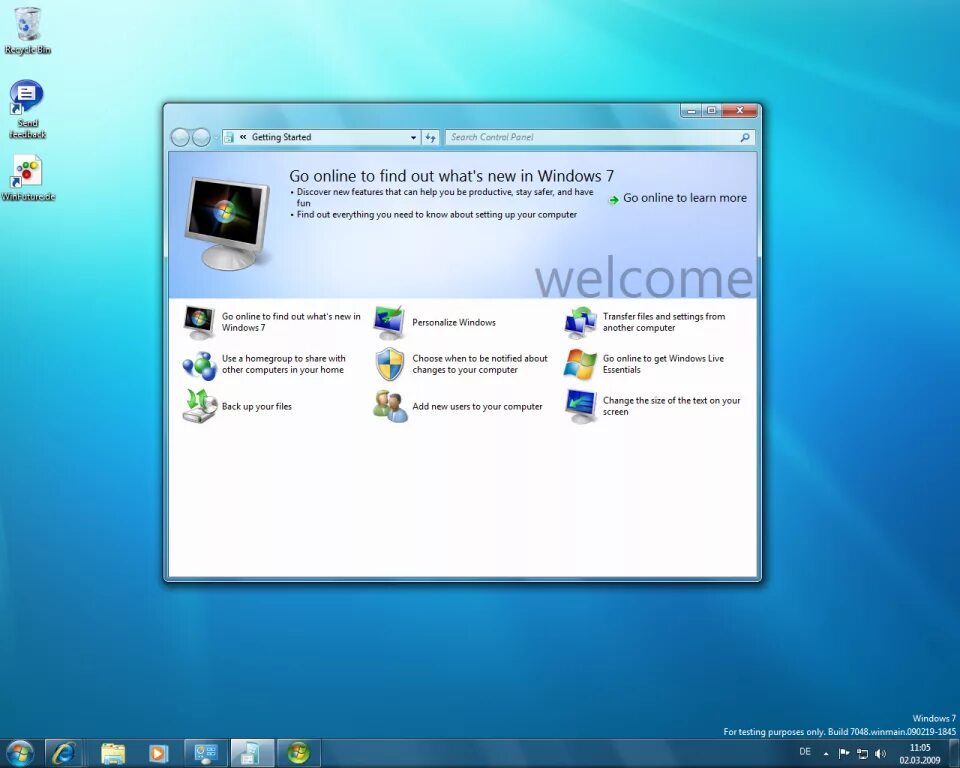Open the address bar history dropdown
Image resolution: width=960 pixels, height=768 pixels.
412,137
